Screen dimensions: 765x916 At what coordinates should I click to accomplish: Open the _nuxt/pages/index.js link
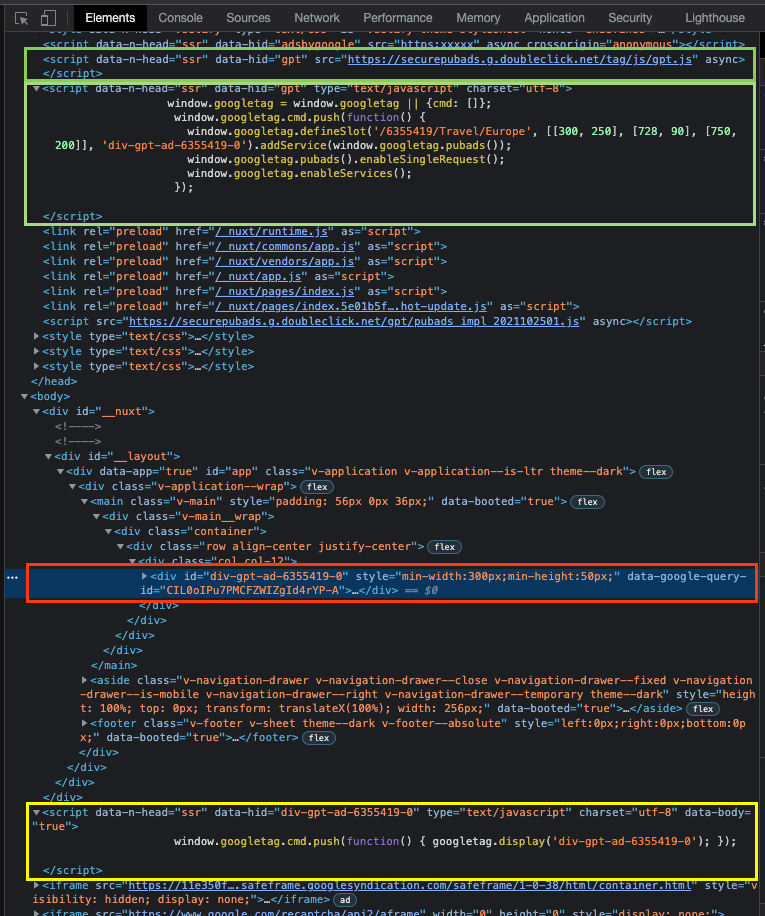pos(284,292)
